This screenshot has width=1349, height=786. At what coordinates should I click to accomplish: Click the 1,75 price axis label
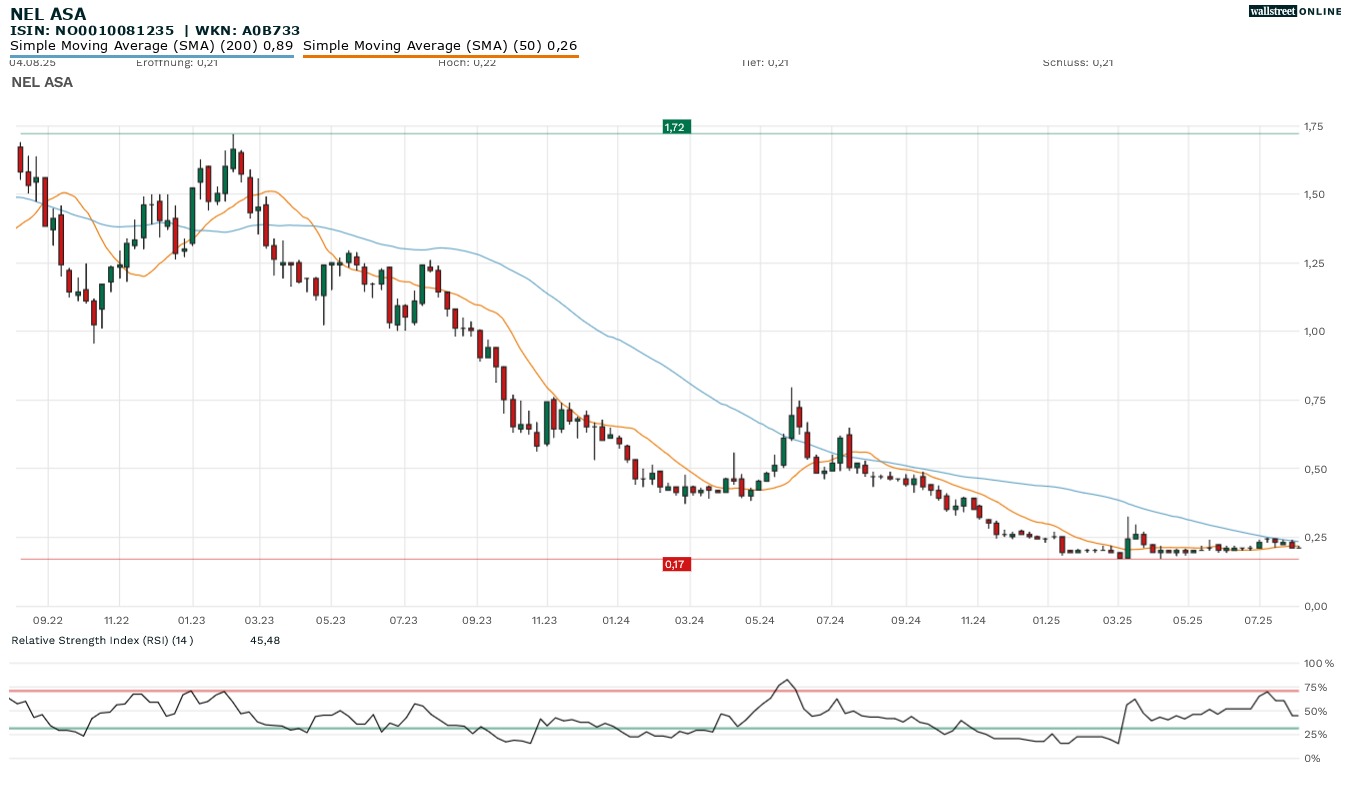click(1312, 126)
